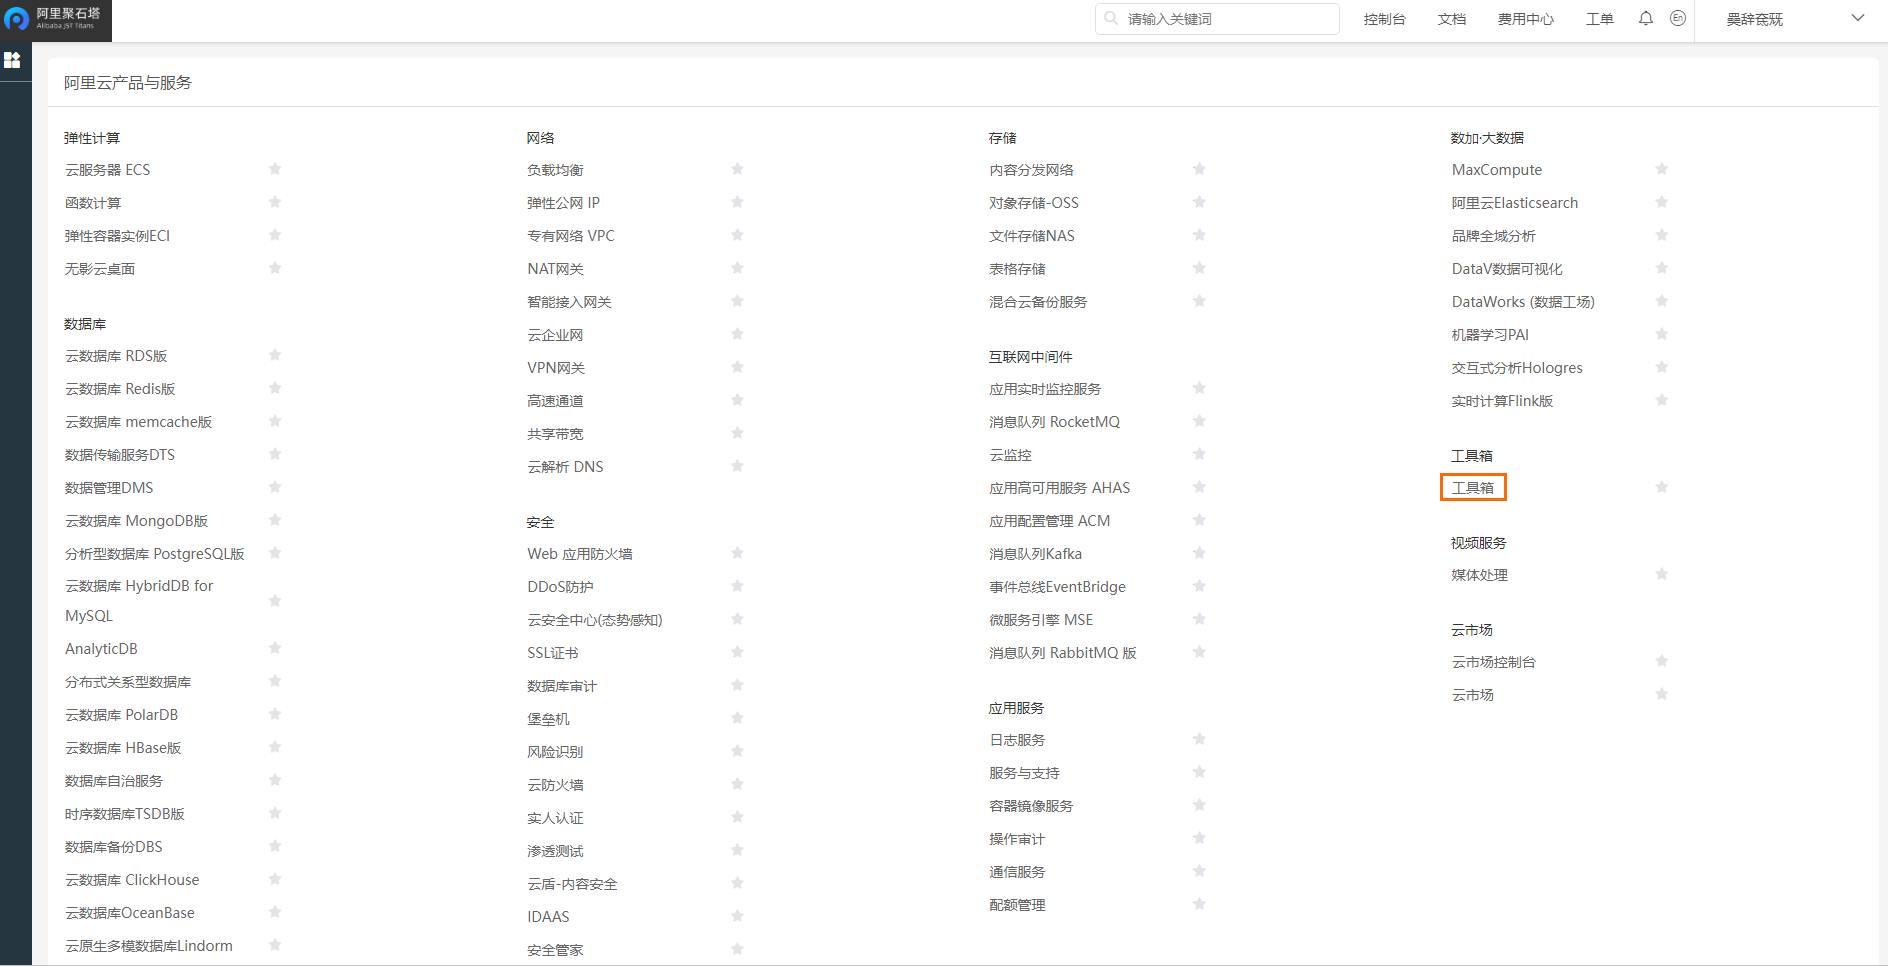Favorite 机器学习PAI with star
Viewport: 1888px width, 966px height.
[x=1661, y=334]
